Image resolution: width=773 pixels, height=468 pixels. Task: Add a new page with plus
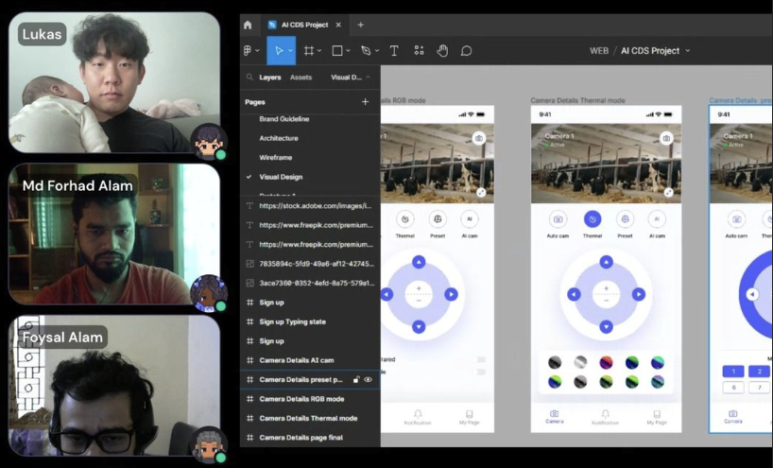(365, 102)
